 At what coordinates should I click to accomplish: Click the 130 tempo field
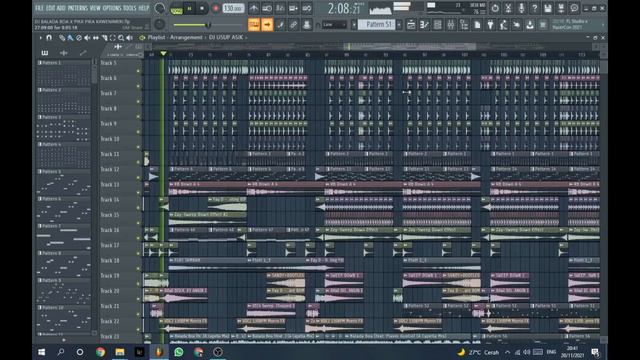coord(233,9)
